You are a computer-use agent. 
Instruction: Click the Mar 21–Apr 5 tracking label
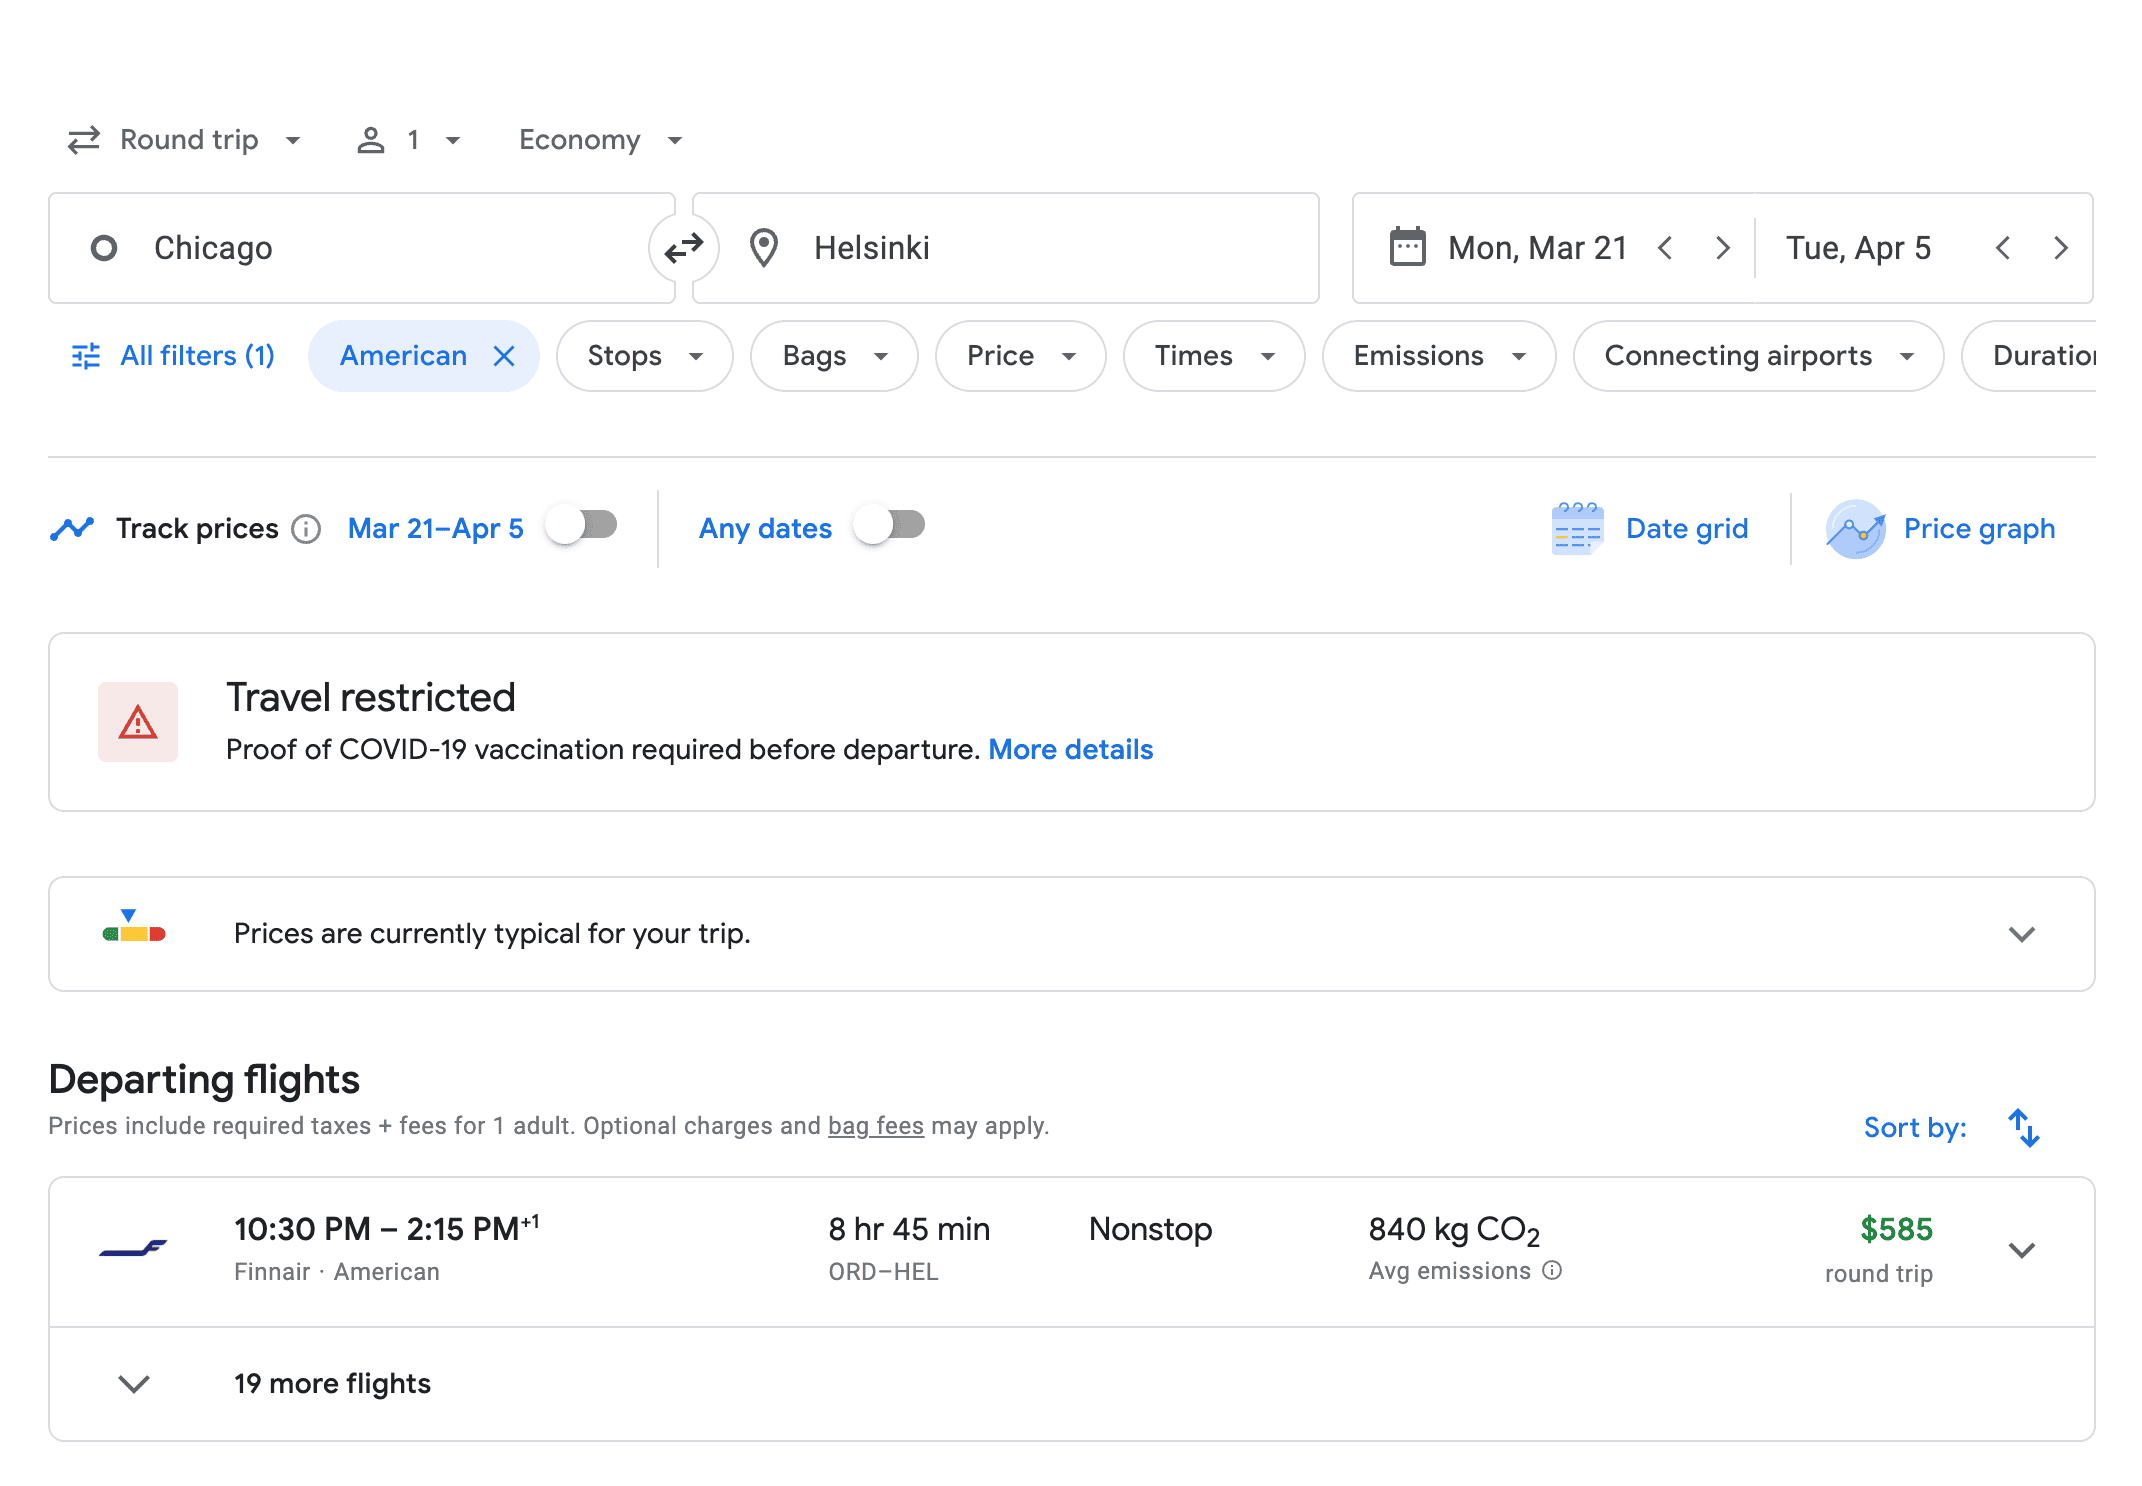coord(435,528)
